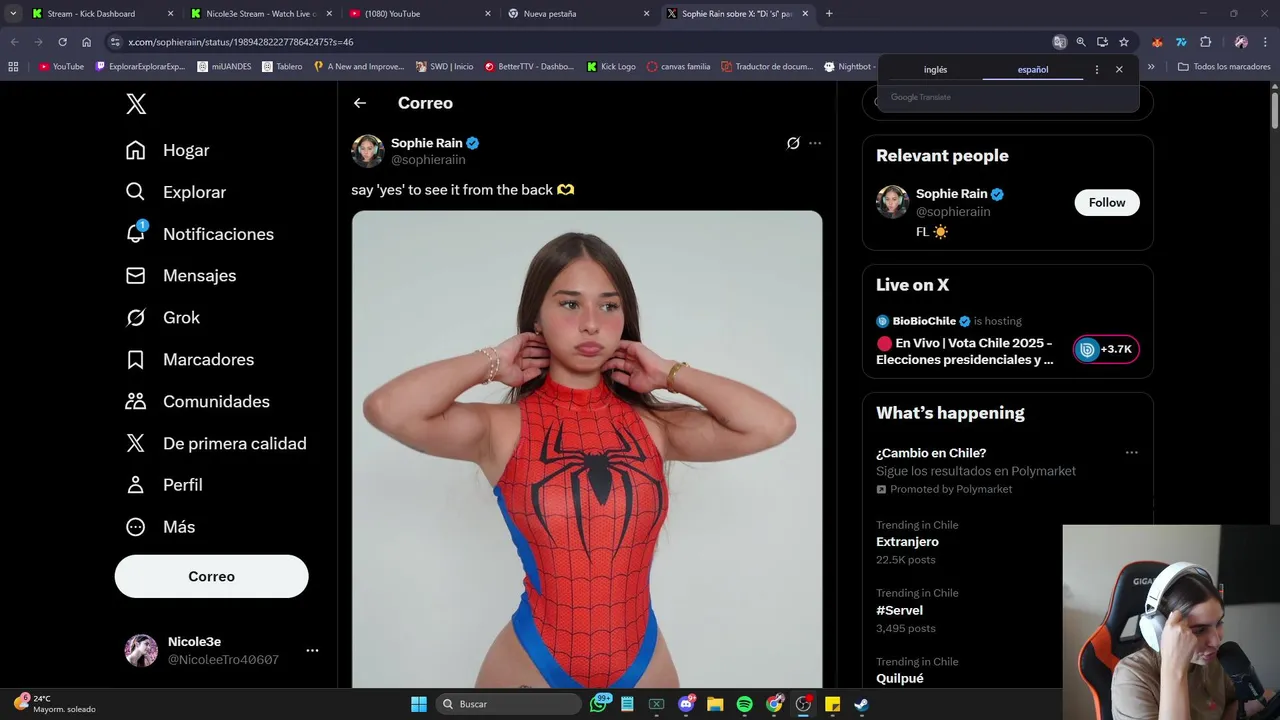Select inglés in Google Translate popup
The height and width of the screenshot is (720, 1280).
(x=935, y=70)
